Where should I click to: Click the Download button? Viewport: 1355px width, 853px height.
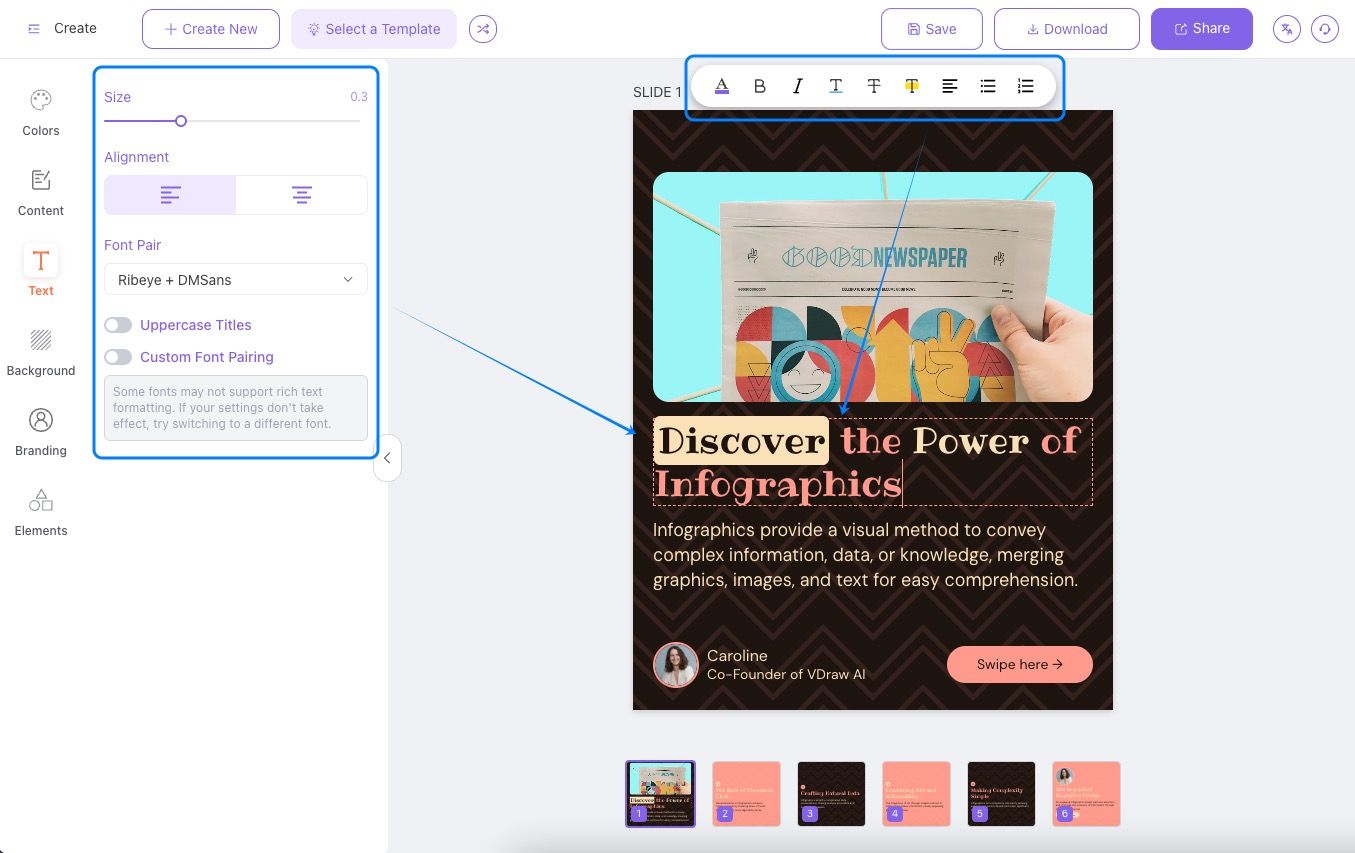[x=1066, y=29]
